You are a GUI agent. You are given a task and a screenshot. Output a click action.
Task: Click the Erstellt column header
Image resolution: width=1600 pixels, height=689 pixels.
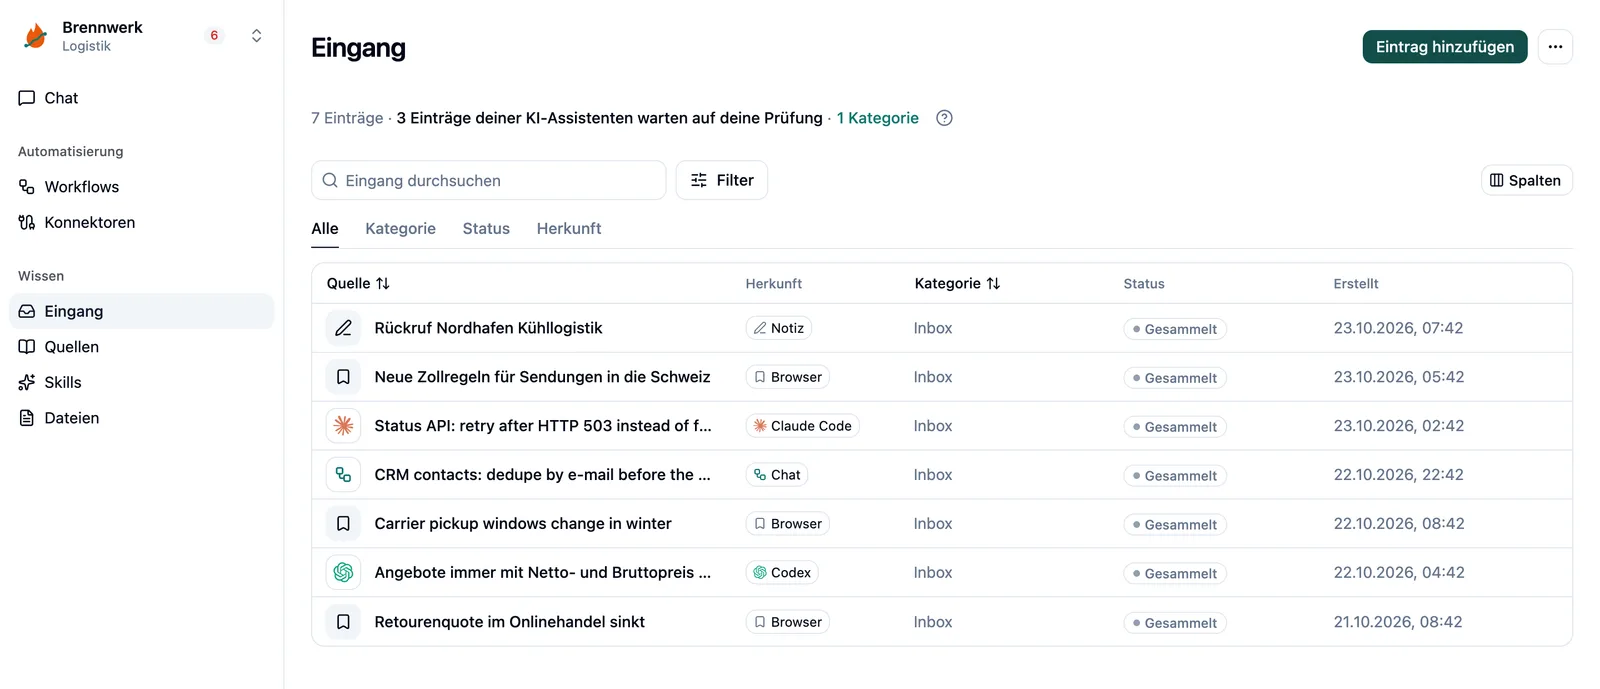(1356, 284)
